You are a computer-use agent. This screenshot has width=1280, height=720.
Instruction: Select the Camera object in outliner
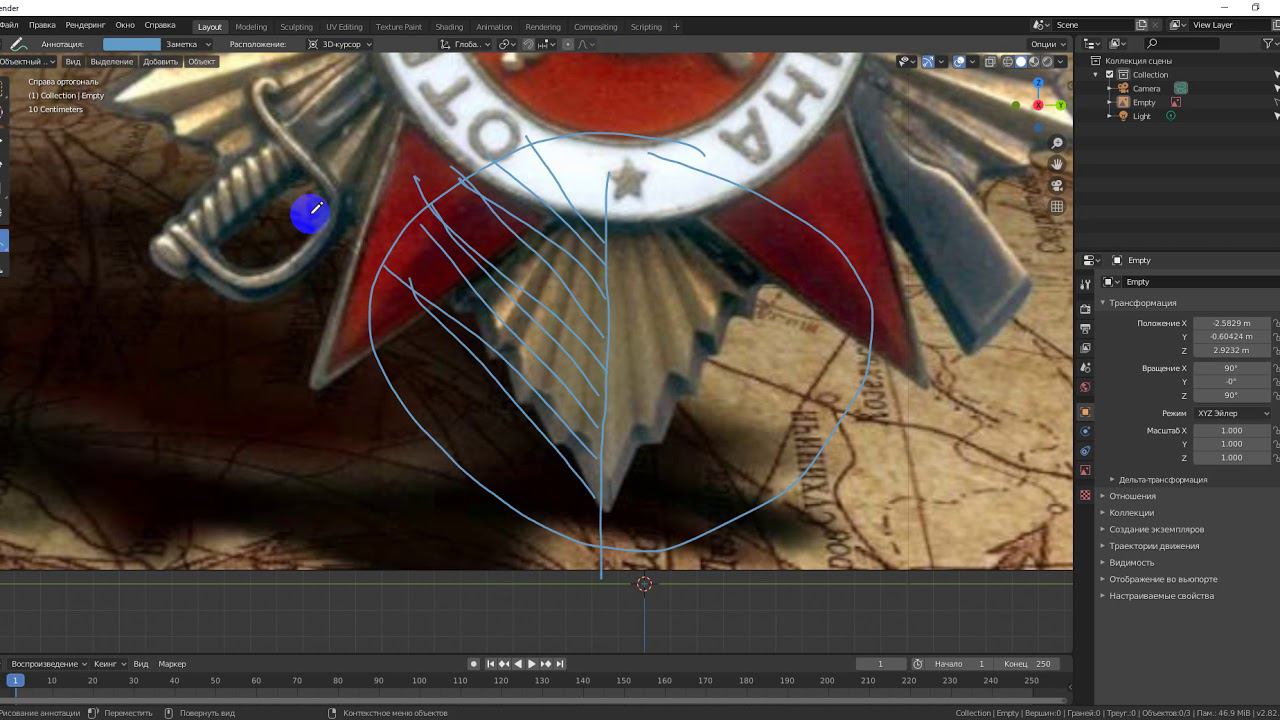pos(1146,88)
